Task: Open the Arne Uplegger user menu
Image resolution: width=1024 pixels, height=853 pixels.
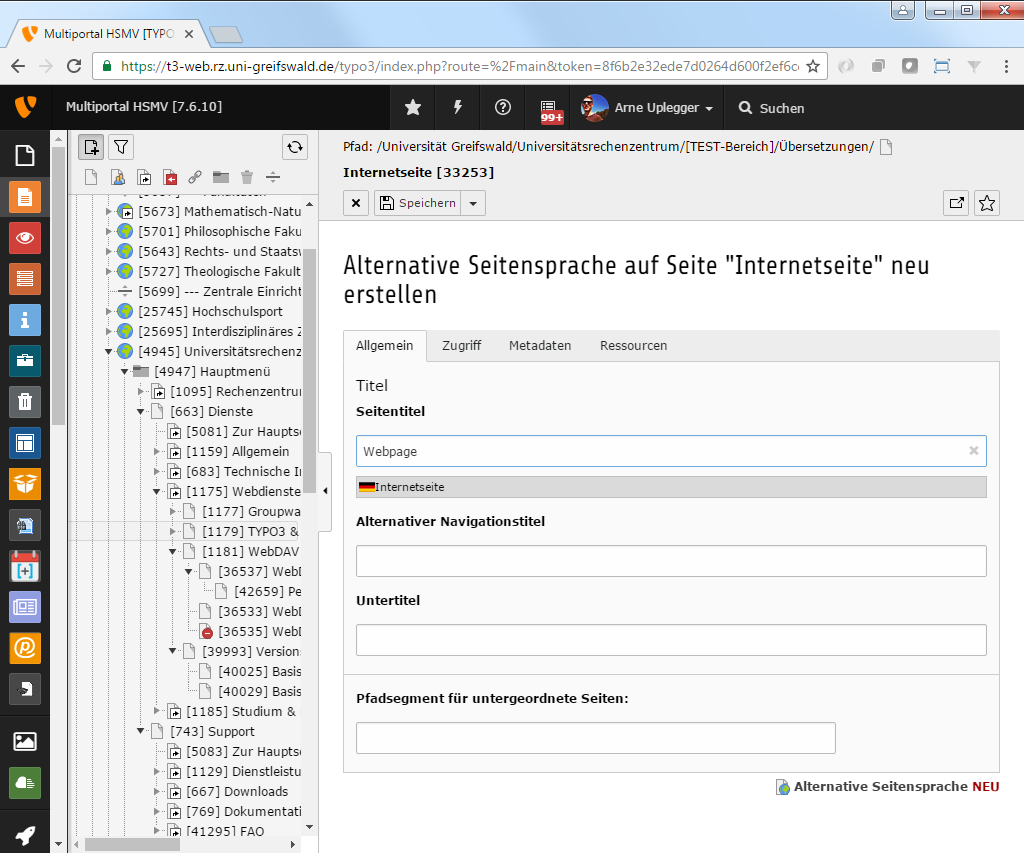Action: pos(648,108)
